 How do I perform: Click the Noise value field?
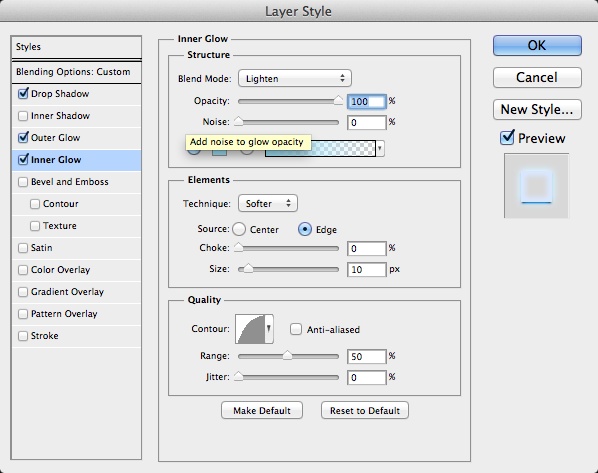point(367,122)
